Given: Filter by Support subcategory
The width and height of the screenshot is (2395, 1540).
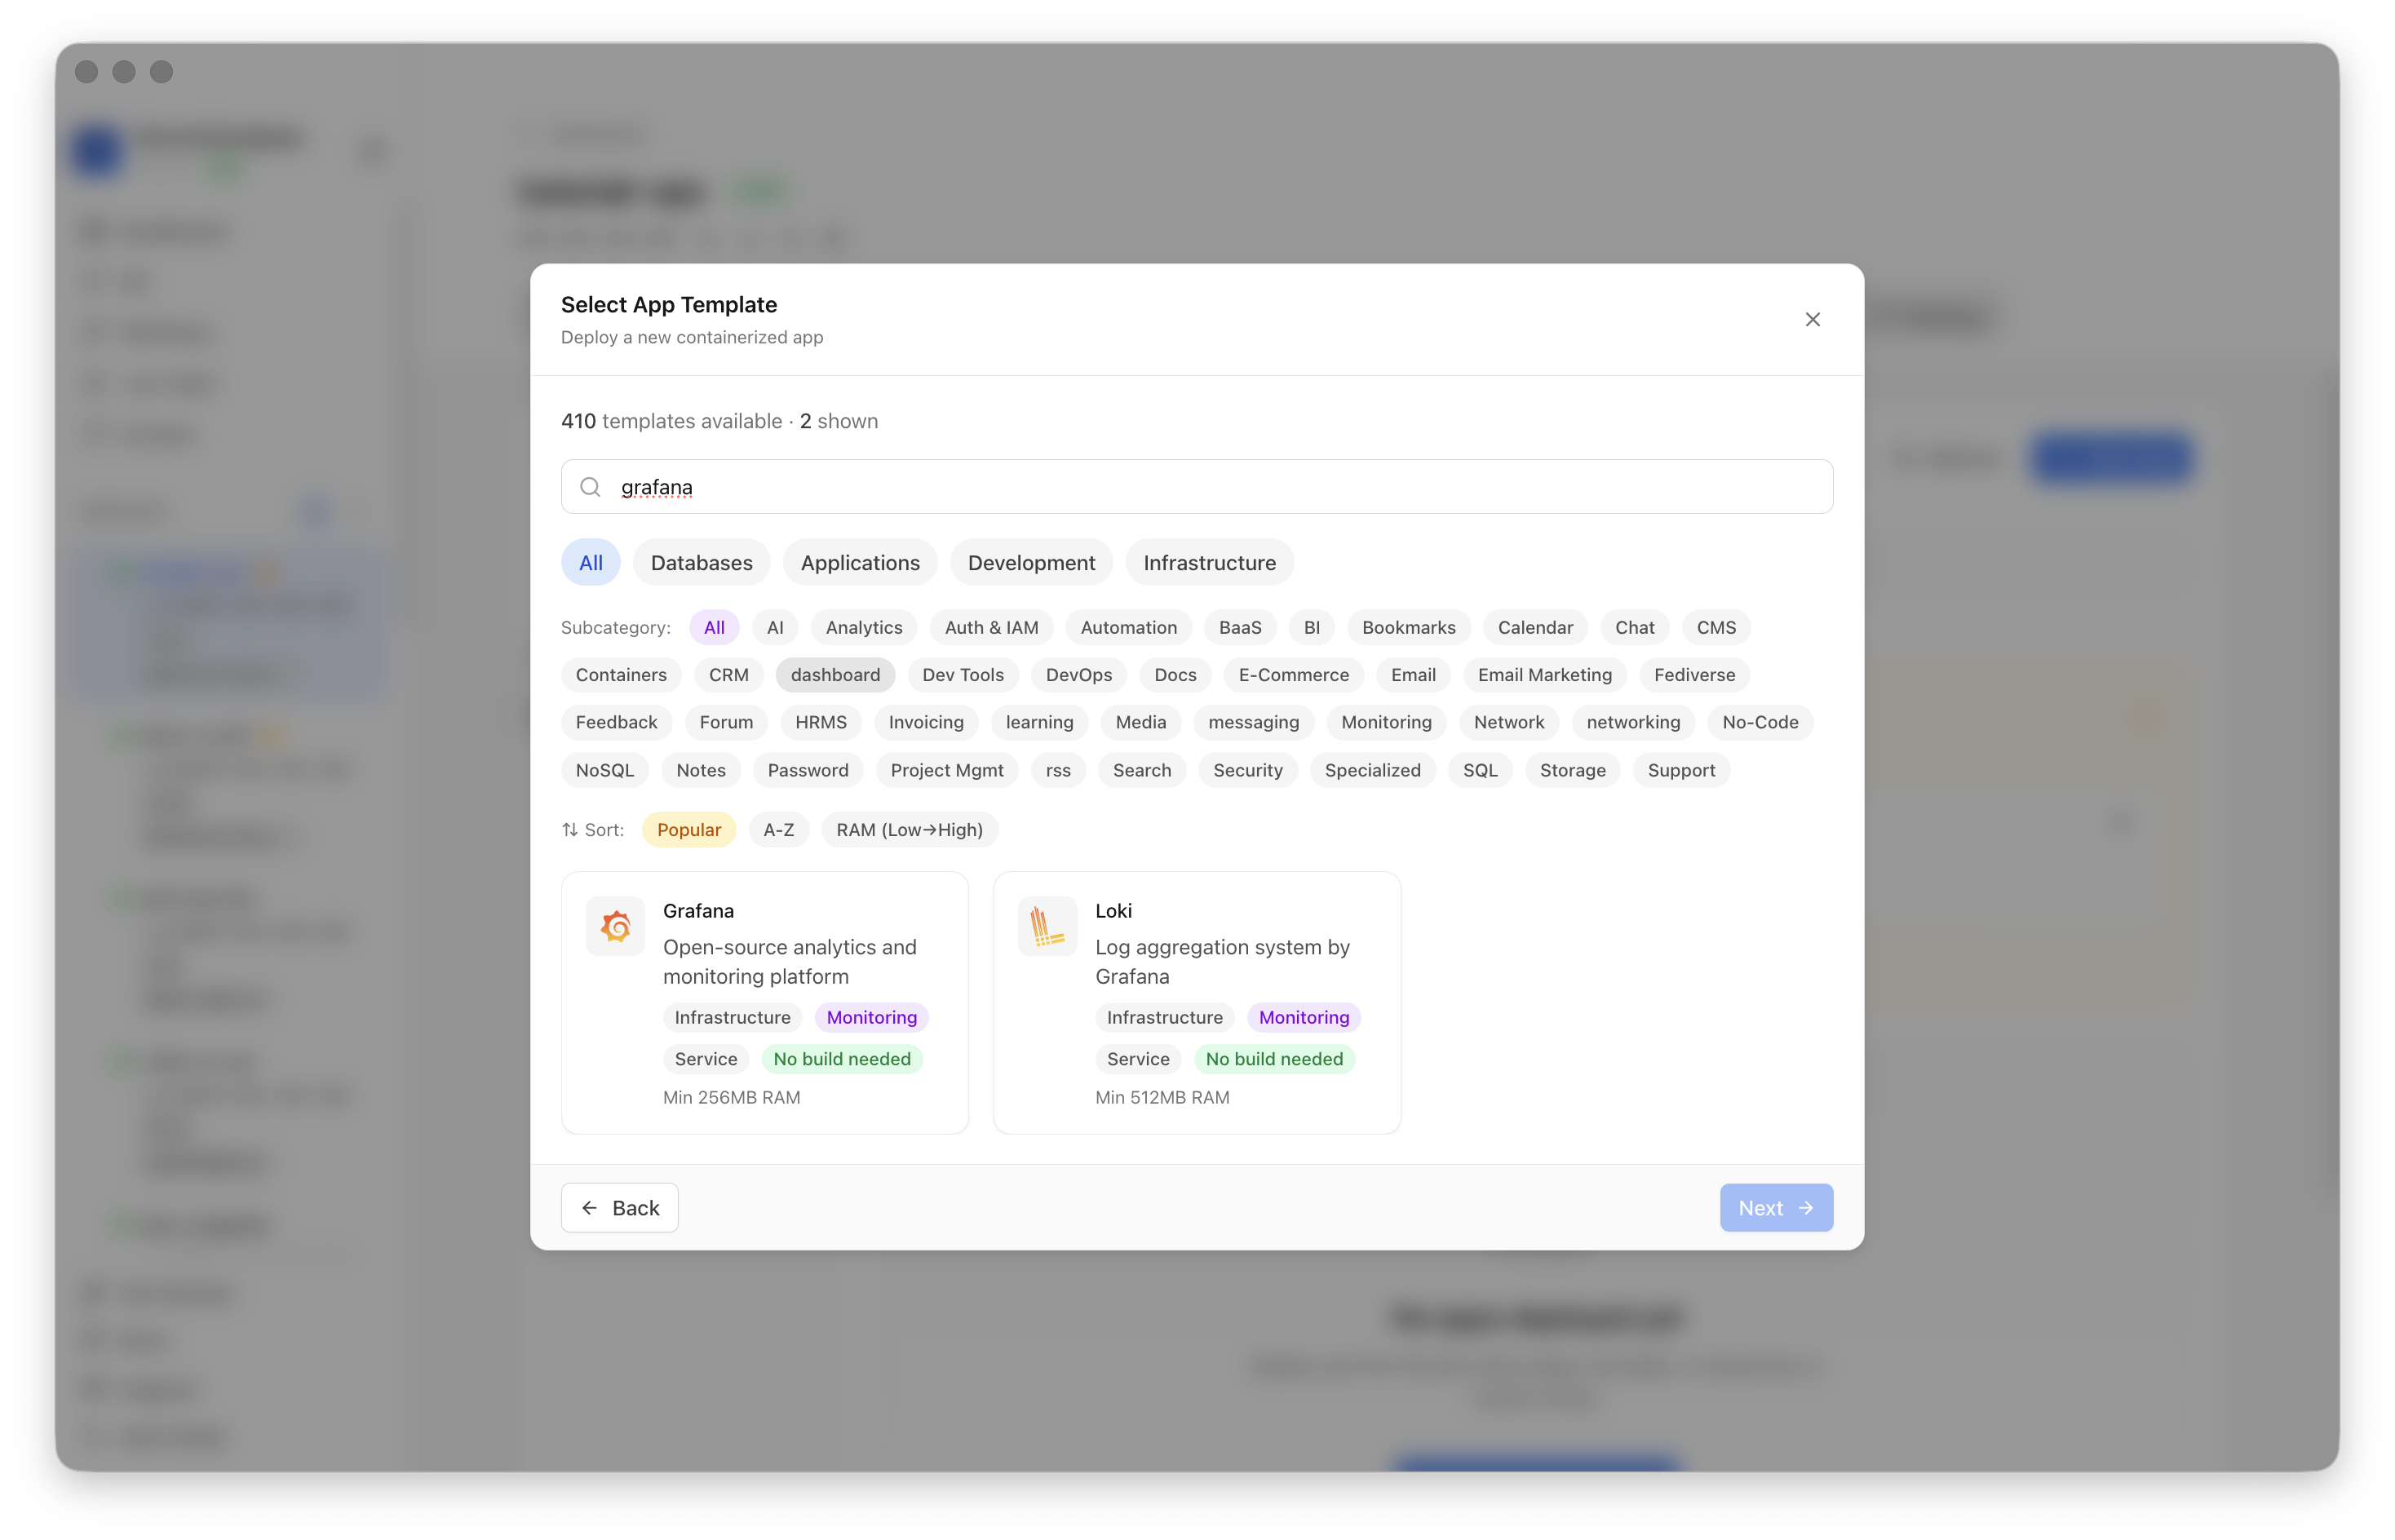Looking at the screenshot, I should (x=1681, y=770).
